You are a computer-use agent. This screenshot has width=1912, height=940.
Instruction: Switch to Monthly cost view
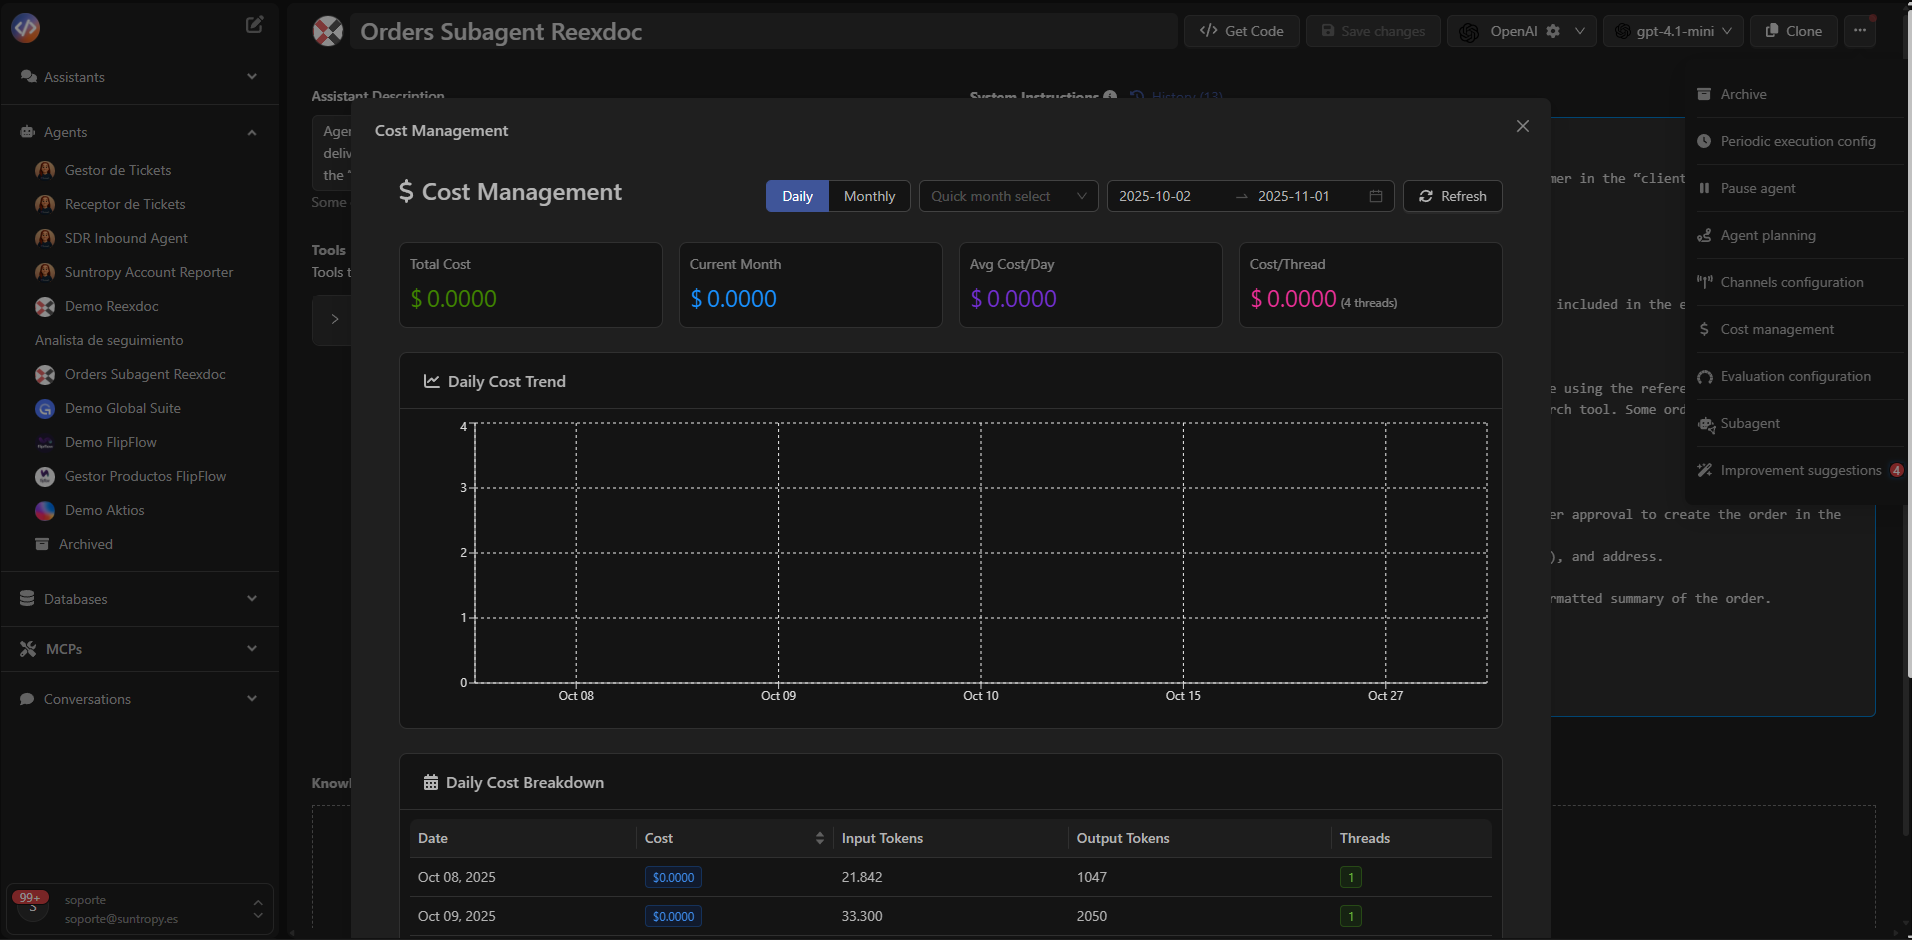tap(869, 196)
